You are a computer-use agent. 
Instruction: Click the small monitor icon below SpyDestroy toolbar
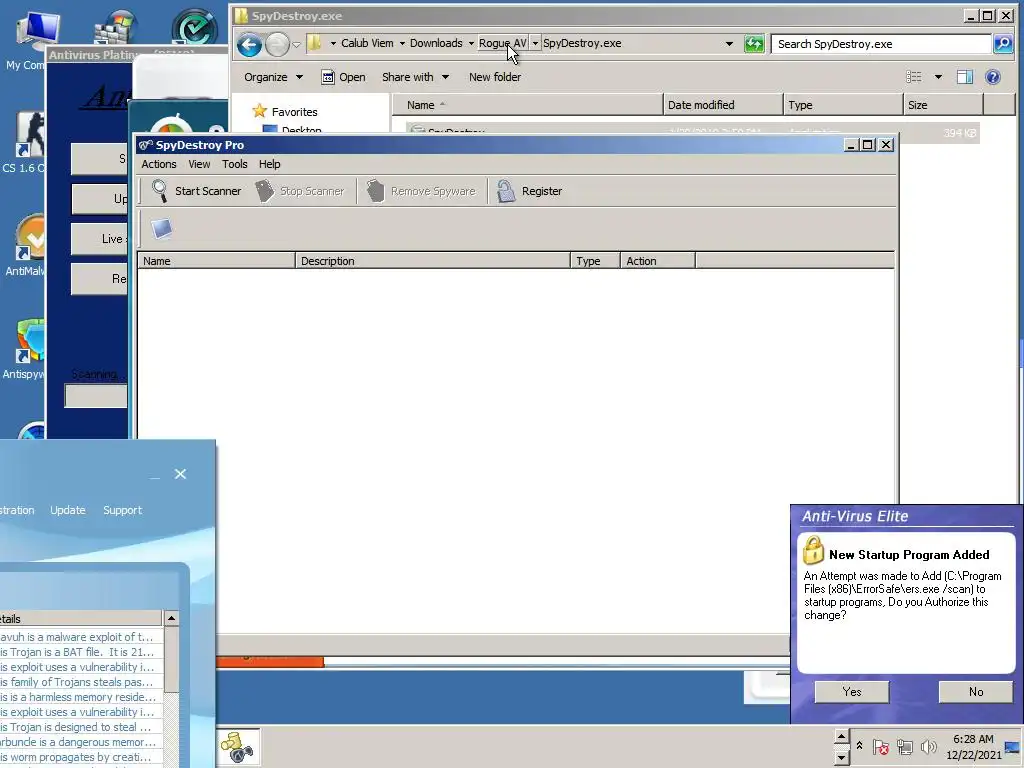(x=161, y=229)
